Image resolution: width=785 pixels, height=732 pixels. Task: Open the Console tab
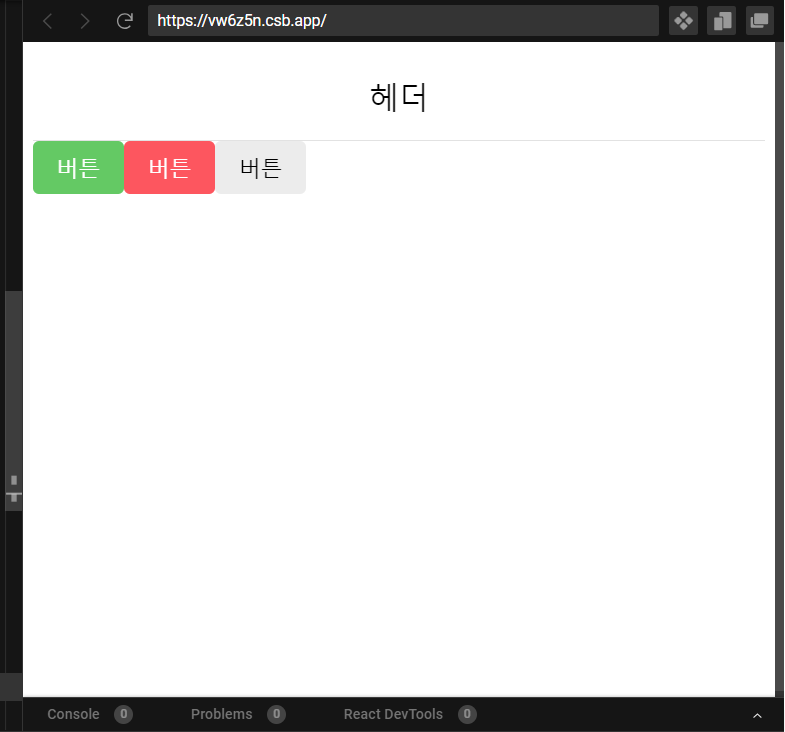tap(73, 714)
